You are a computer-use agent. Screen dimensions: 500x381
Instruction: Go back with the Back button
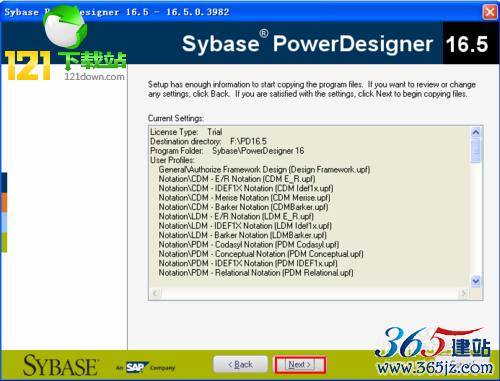pos(240,364)
